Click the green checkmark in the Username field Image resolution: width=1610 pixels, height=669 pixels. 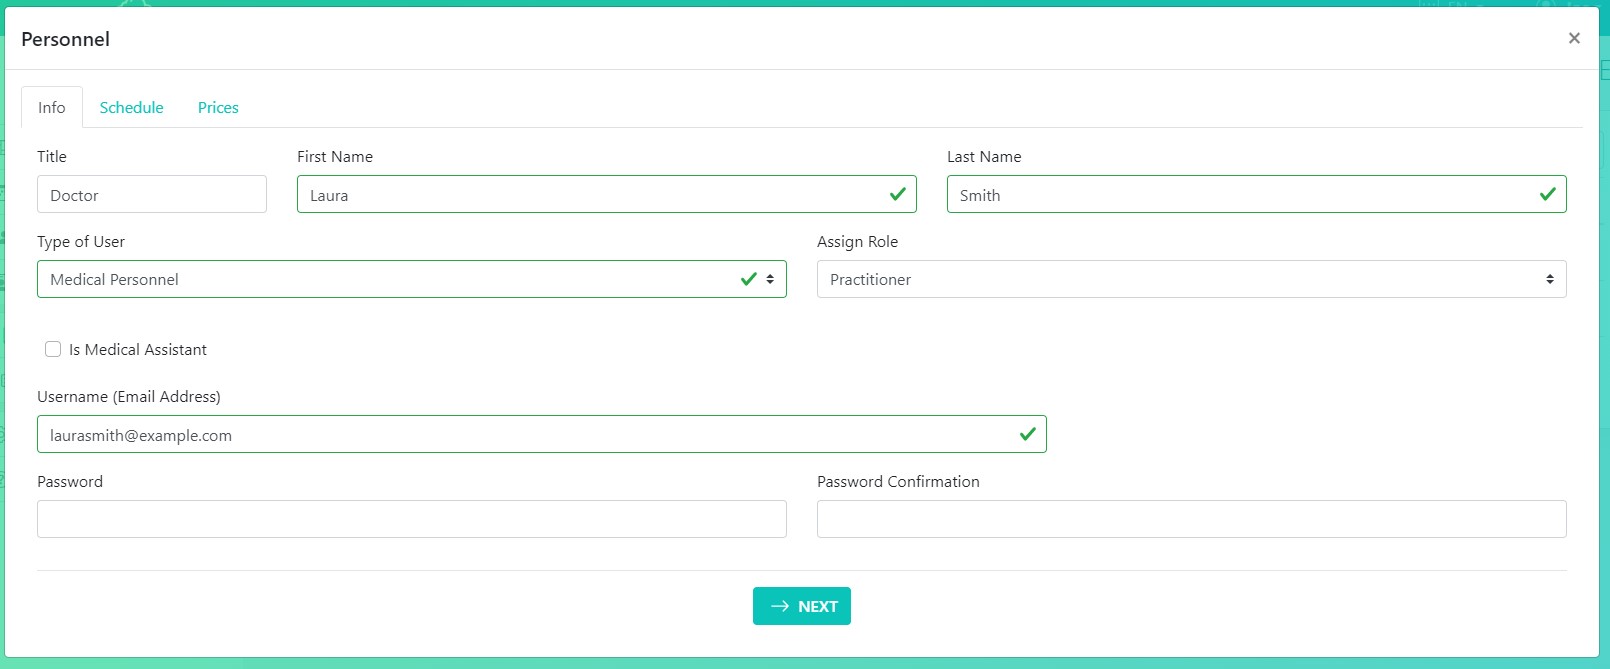(1027, 434)
